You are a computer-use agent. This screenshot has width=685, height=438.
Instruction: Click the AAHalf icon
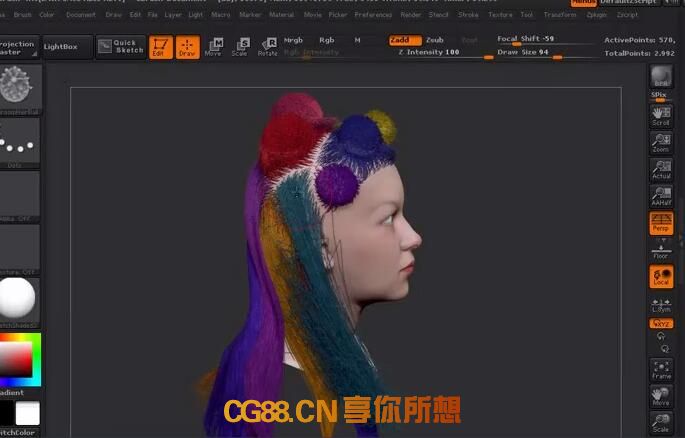661,196
